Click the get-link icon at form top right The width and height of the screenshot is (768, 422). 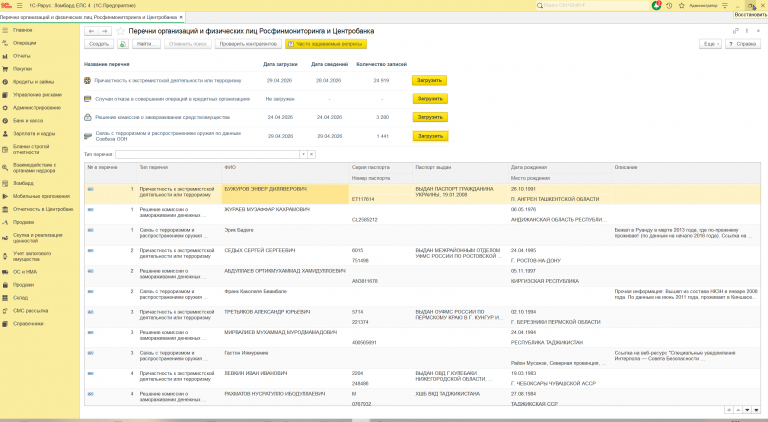point(737,32)
